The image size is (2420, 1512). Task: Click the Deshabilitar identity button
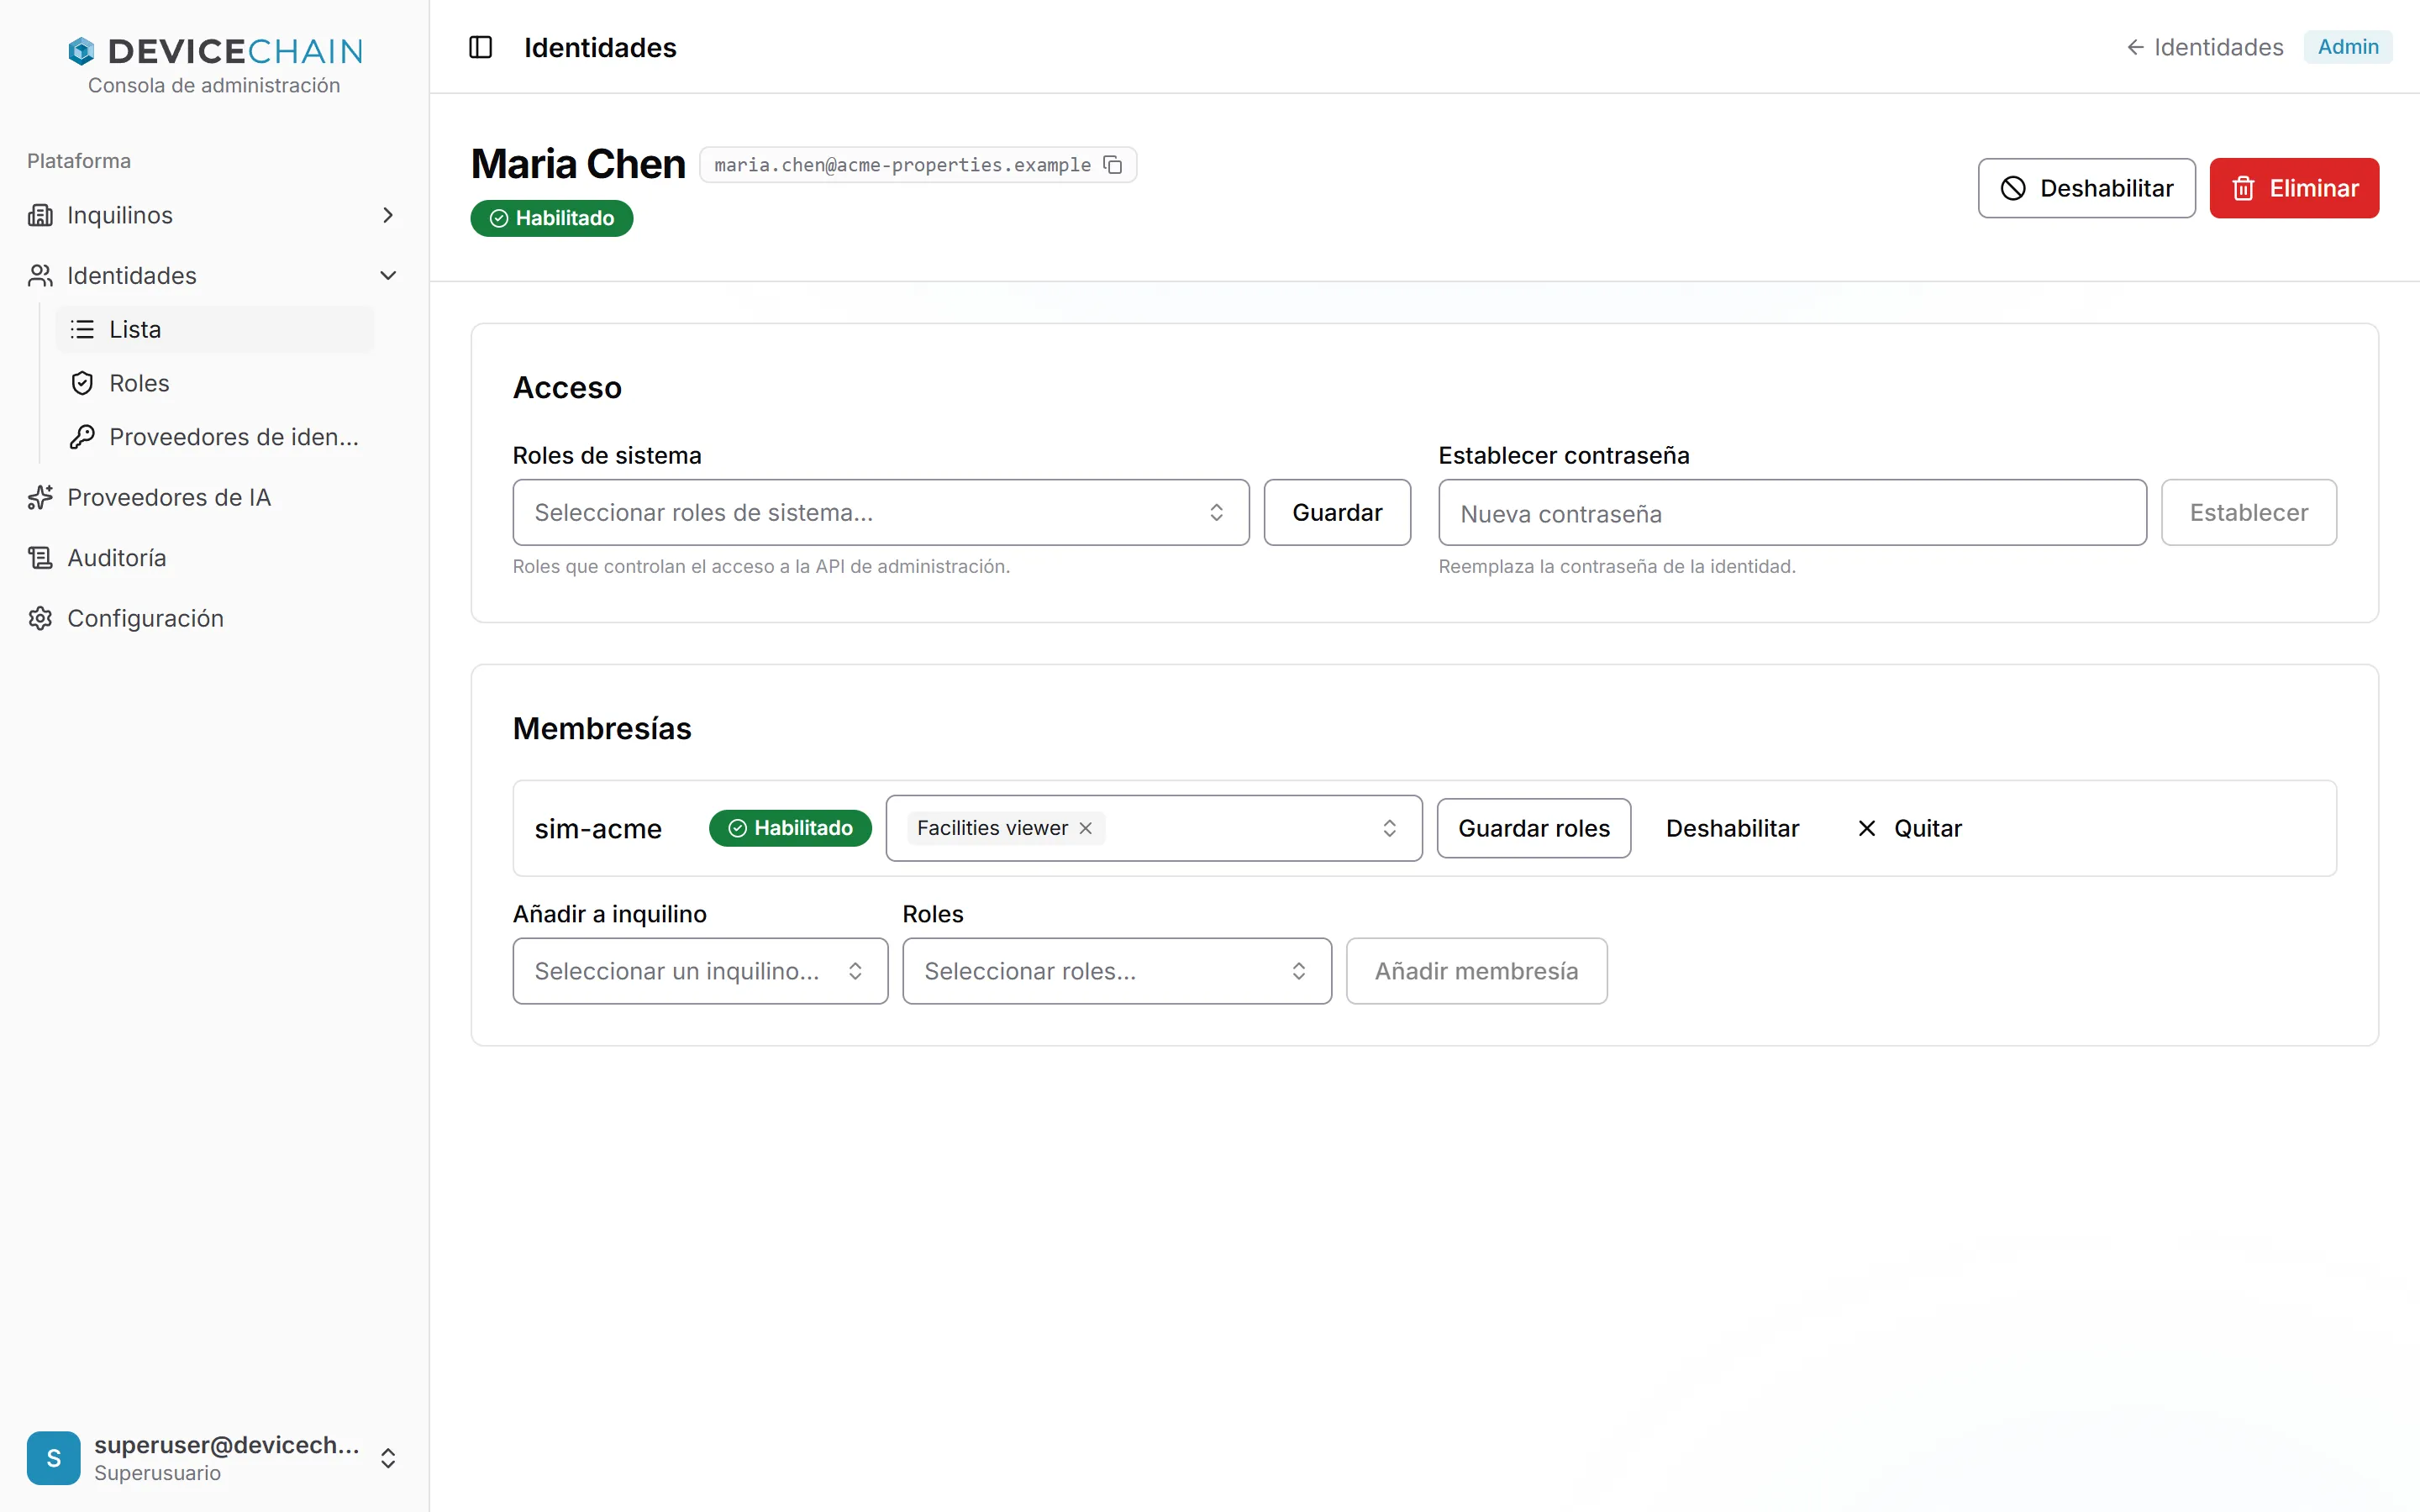2086,188
